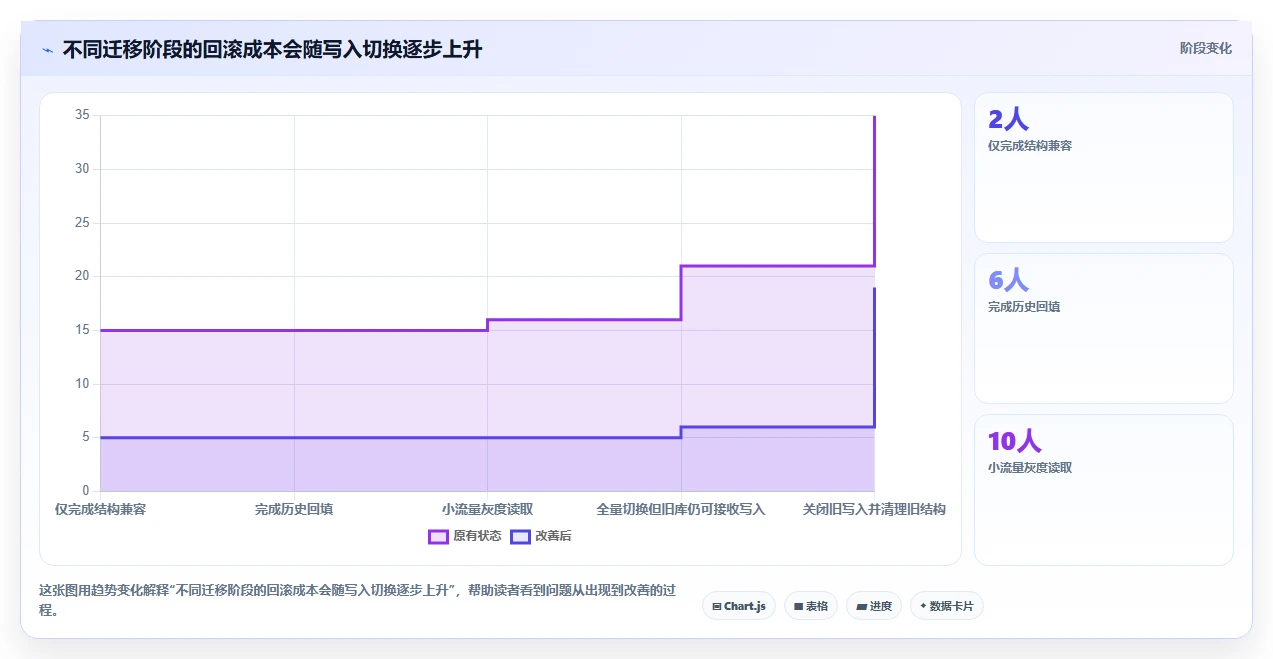The width and height of the screenshot is (1273, 659).
Task: Open the 2人 仅完成结构兼容 data card
Action: pyautogui.click(x=1104, y=168)
